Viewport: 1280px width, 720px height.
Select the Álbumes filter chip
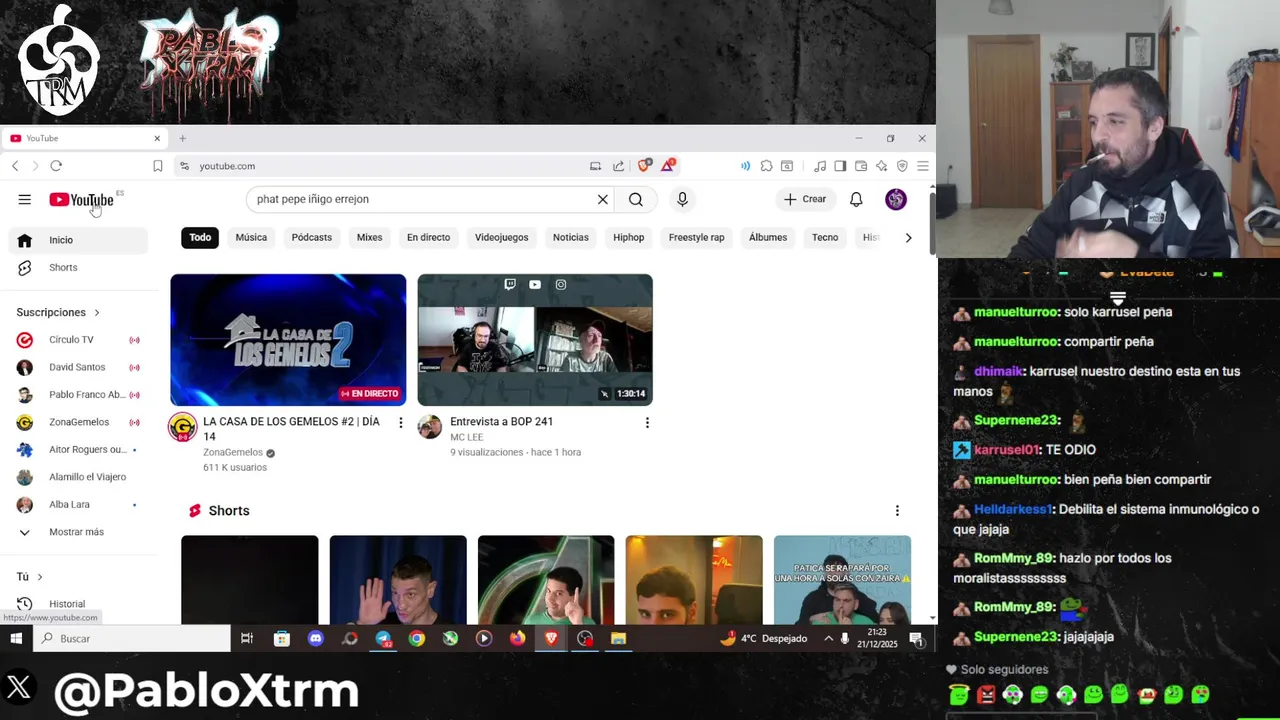pyautogui.click(x=768, y=237)
